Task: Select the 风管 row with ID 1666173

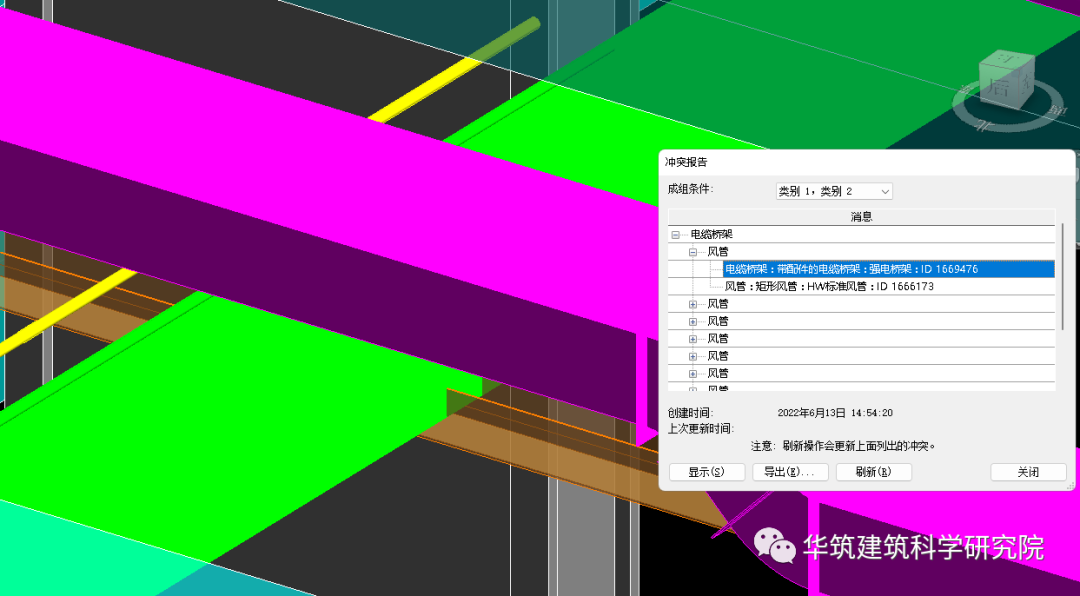Action: (829, 287)
